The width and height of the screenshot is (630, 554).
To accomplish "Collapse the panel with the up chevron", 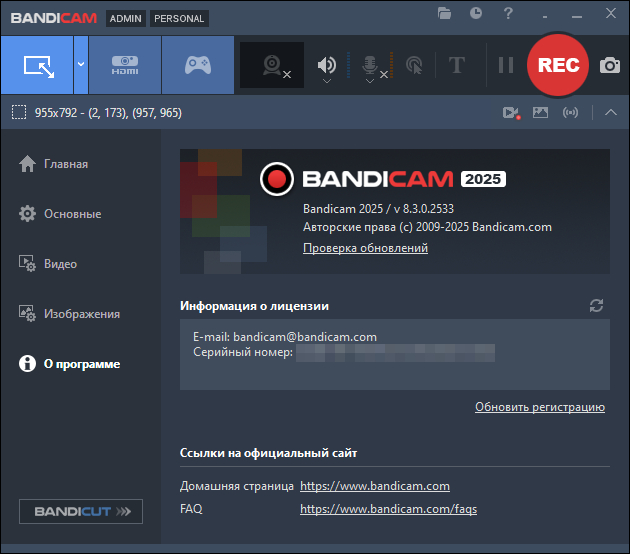I will coord(611,112).
